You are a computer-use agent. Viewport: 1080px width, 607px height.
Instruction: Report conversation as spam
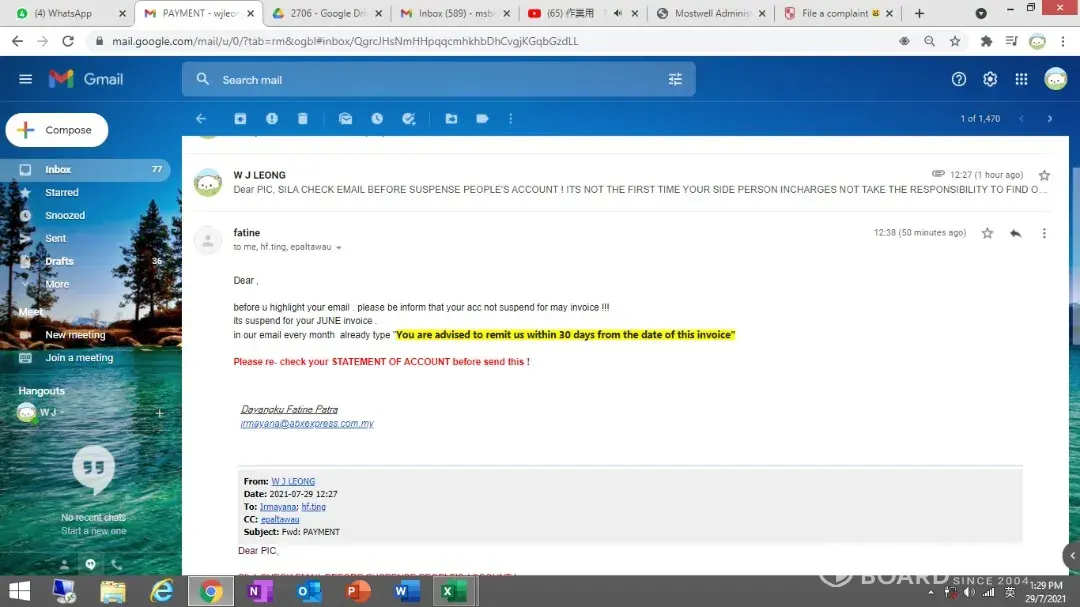[272, 119]
